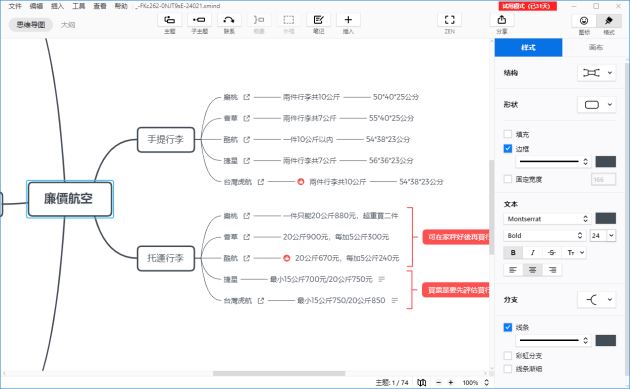Image resolution: width=630 pixels, height=389 pixels.
Task: Open the 结构 structure dropdown
Action: pos(597,73)
